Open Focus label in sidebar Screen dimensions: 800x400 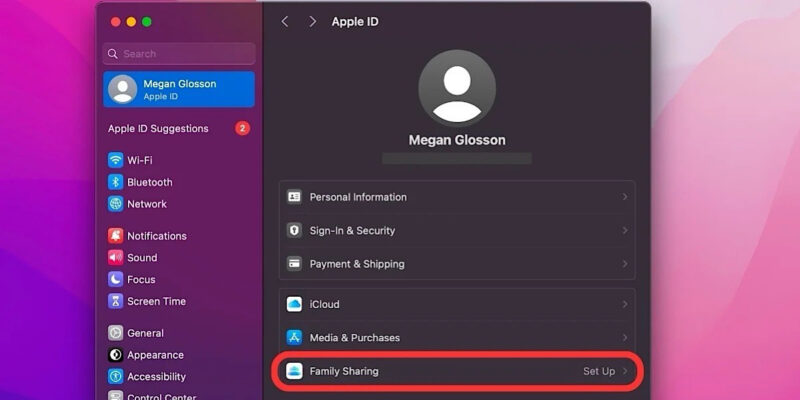(141, 280)
